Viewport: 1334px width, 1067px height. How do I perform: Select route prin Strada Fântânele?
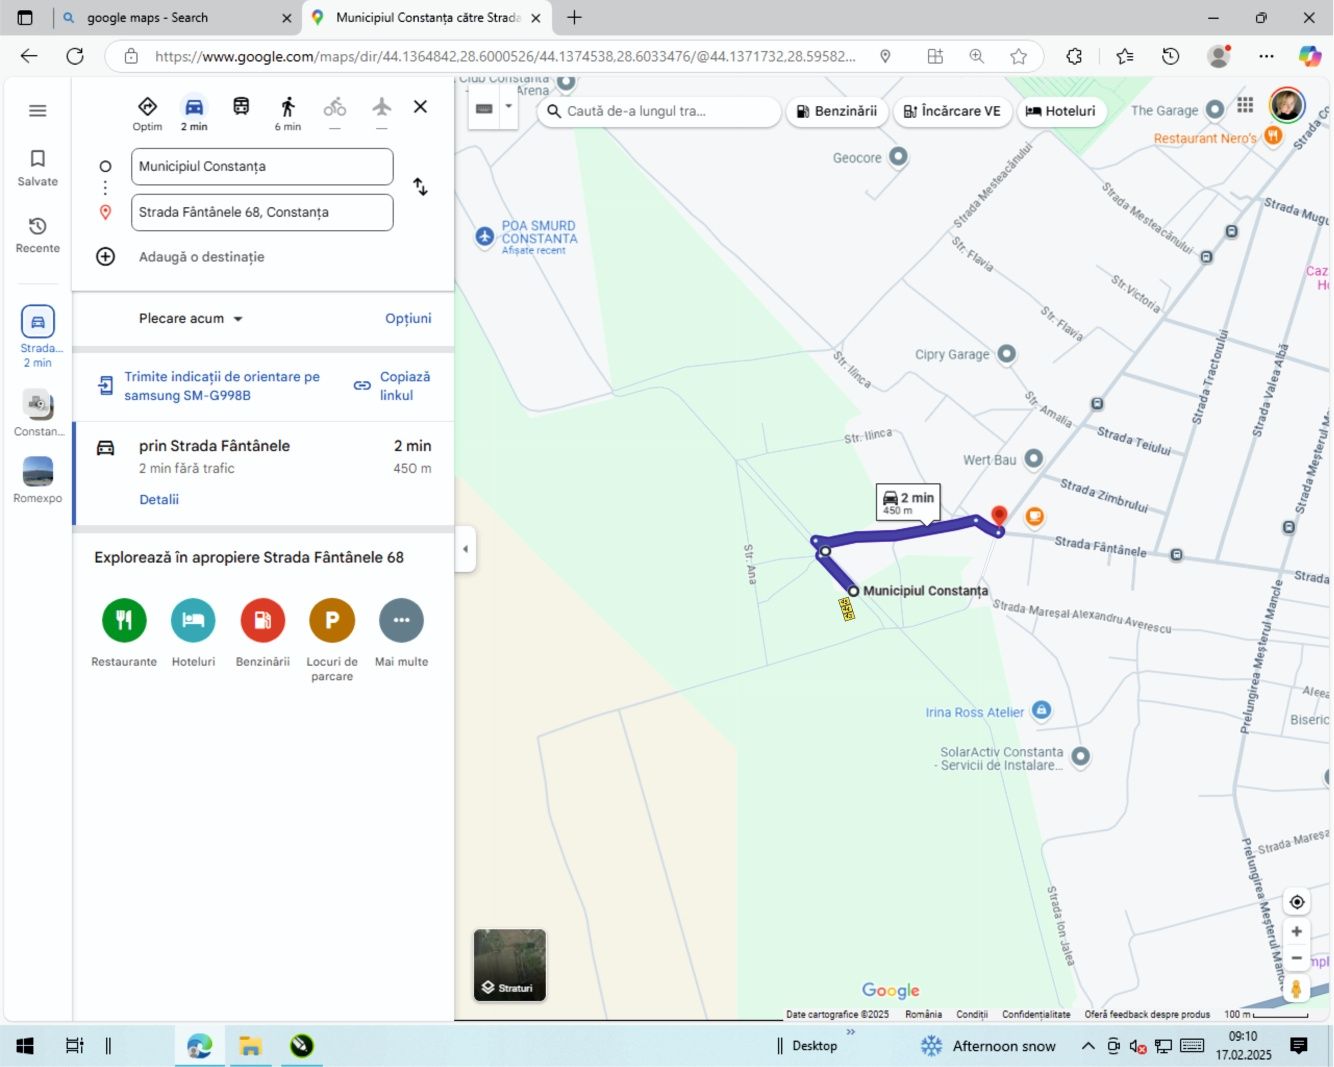pos(264,472)
